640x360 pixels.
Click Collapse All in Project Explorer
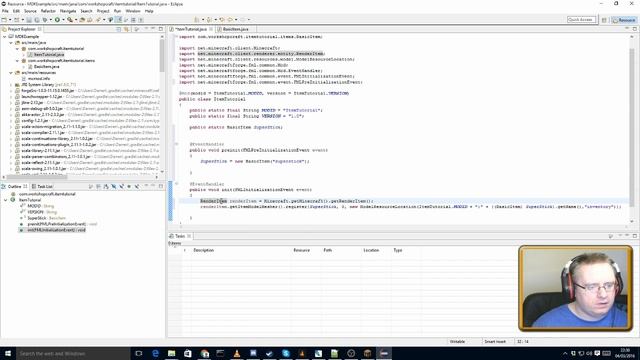coord(118,29)
